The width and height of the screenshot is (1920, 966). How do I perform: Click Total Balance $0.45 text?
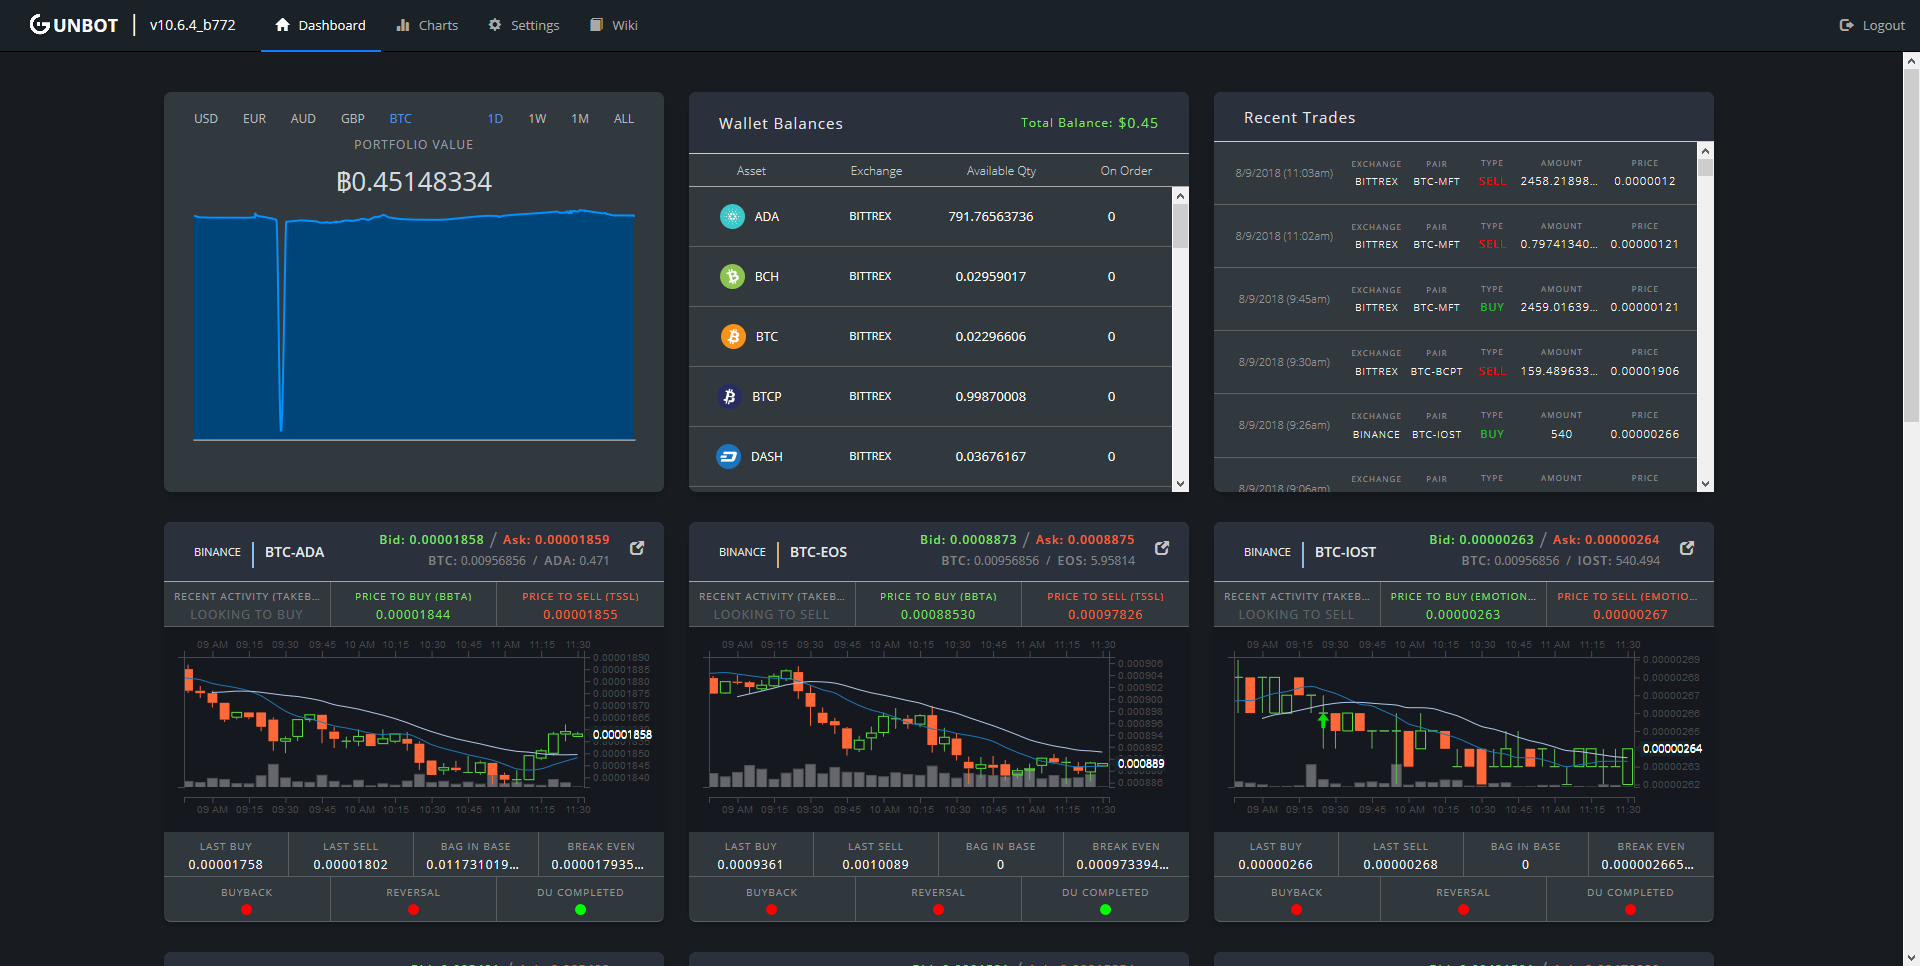tap(1089, 123)
